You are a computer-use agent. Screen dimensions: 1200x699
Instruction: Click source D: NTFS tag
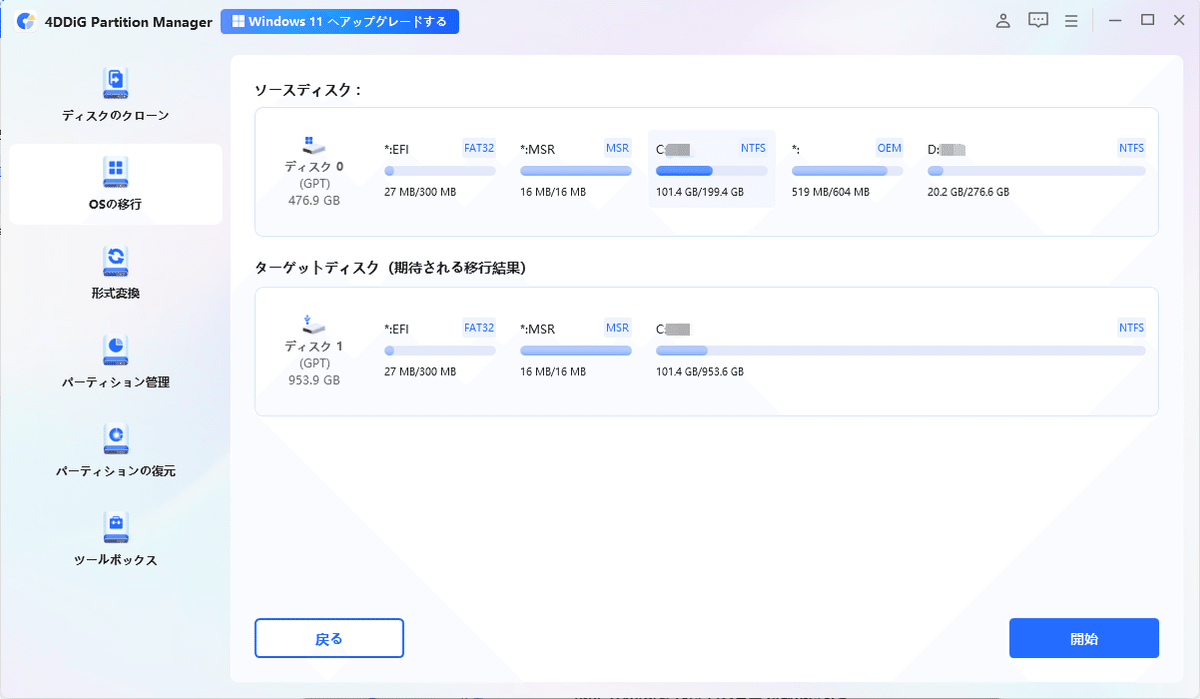pyautogui.click(x=1131, y=148)
